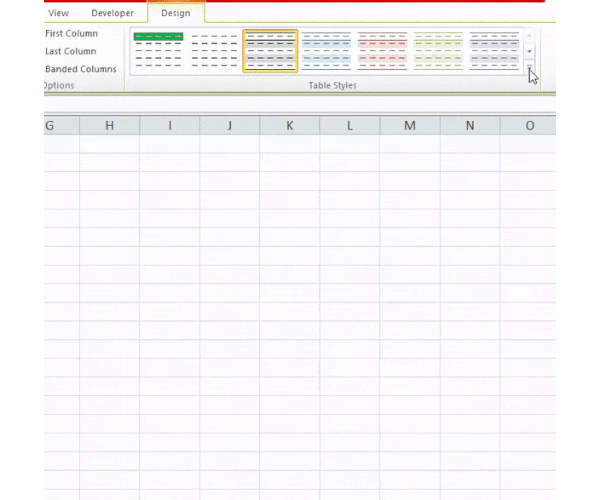Select column O header

(528, 125)
